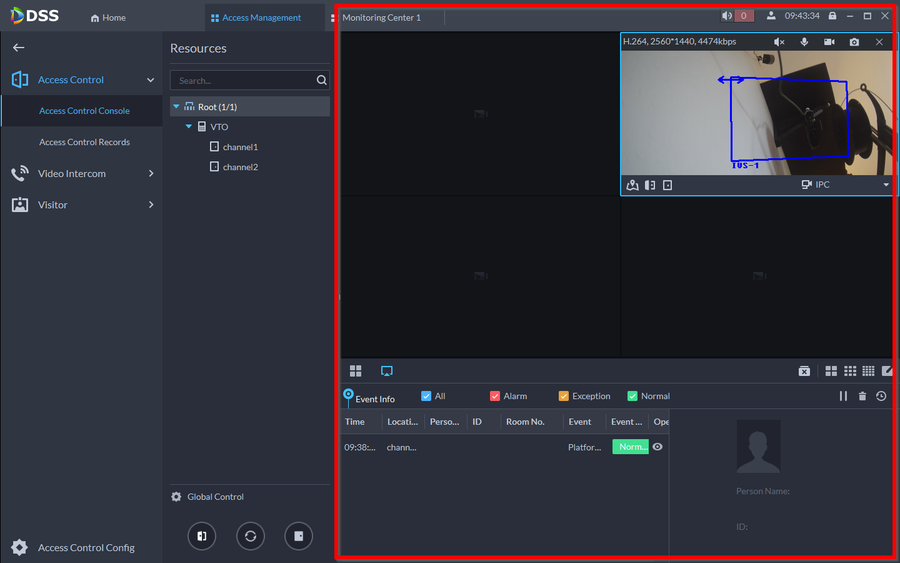This screenshot has height=563, width=900.
Task: View event details with the eye icon
Action: (657, 447)
